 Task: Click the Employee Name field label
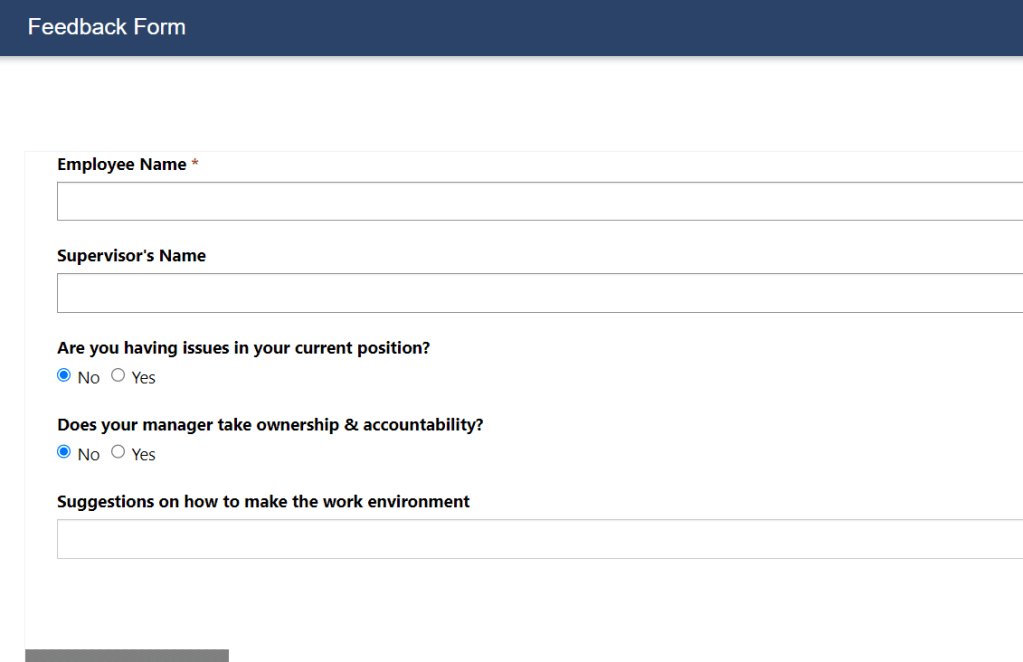[x=122, y=164]
